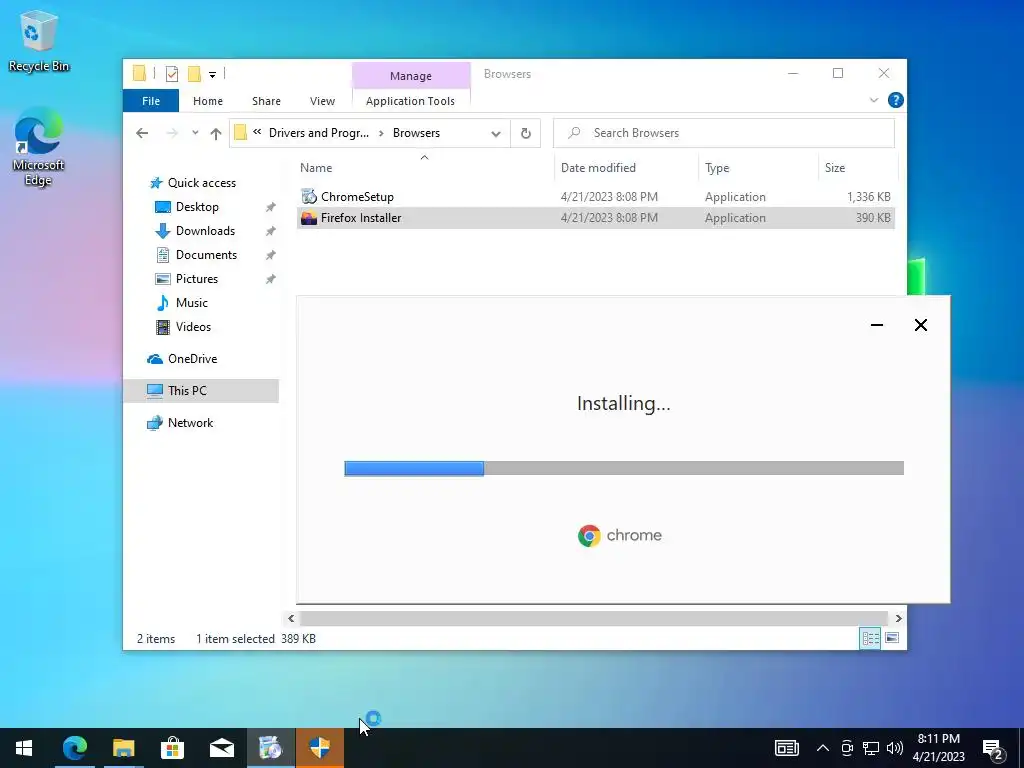Click the horizontal scrollbar left arrow

[291, 618]
